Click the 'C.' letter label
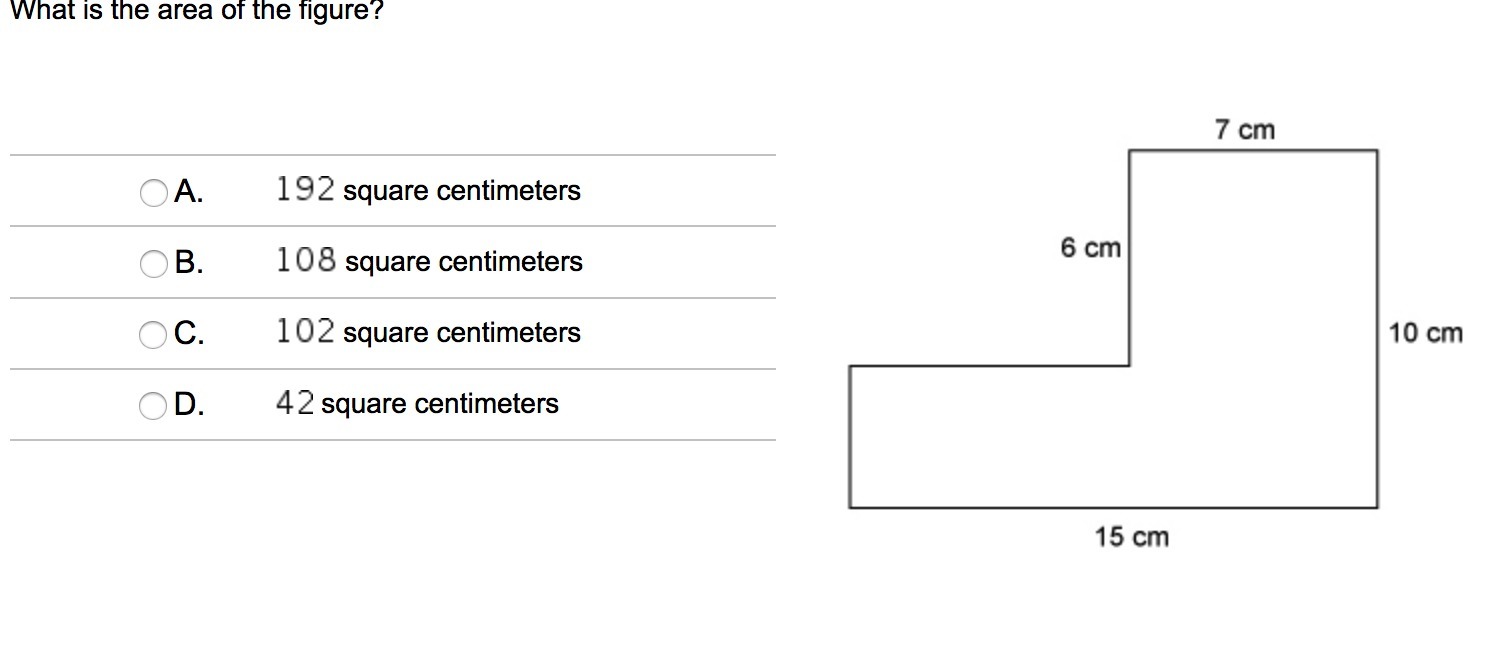1506x656 pixels. tap(189, 334)
